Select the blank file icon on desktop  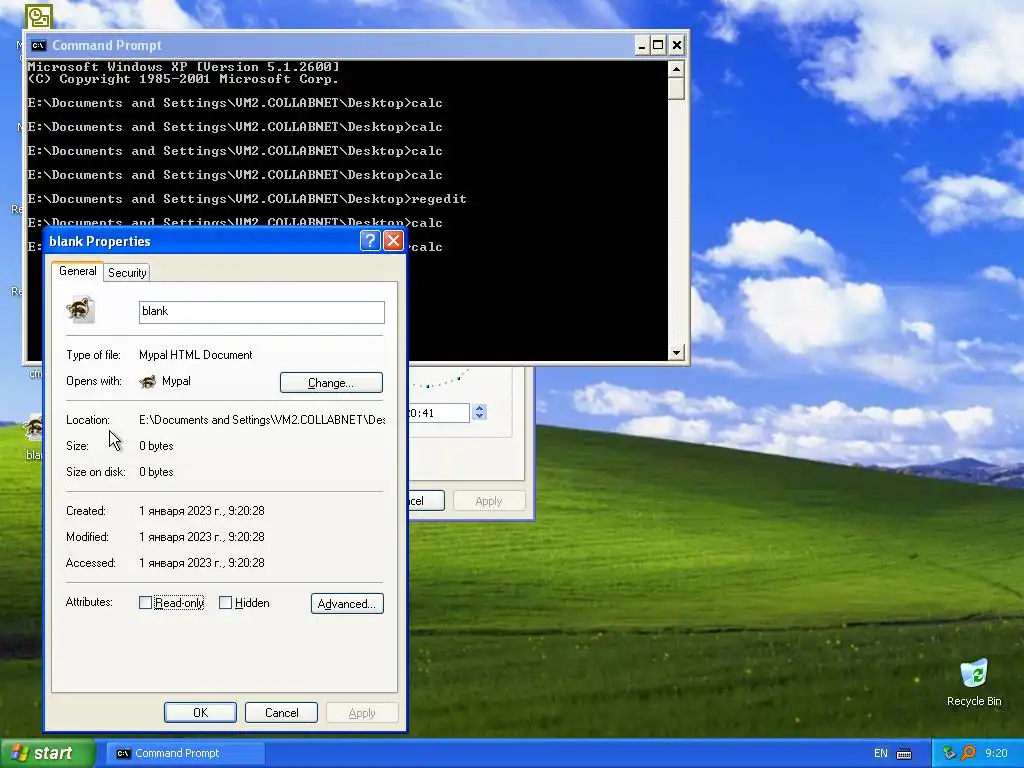[x=33, y=429]
